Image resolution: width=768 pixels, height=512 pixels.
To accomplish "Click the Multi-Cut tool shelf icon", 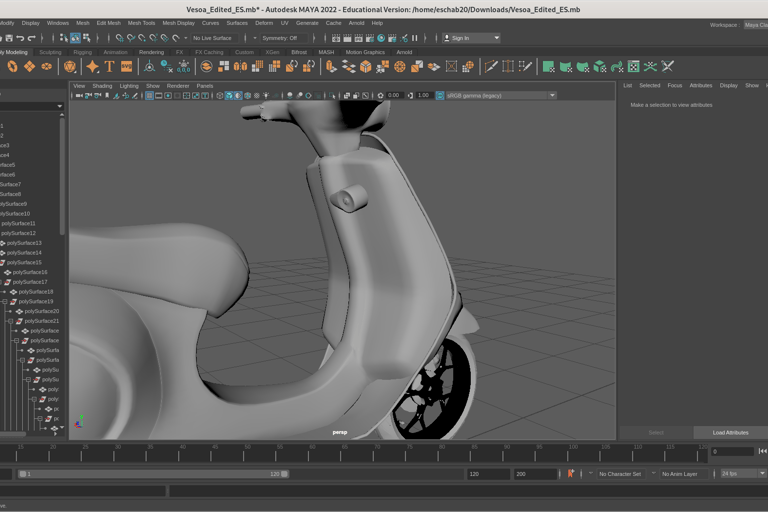I will point(491,67).
